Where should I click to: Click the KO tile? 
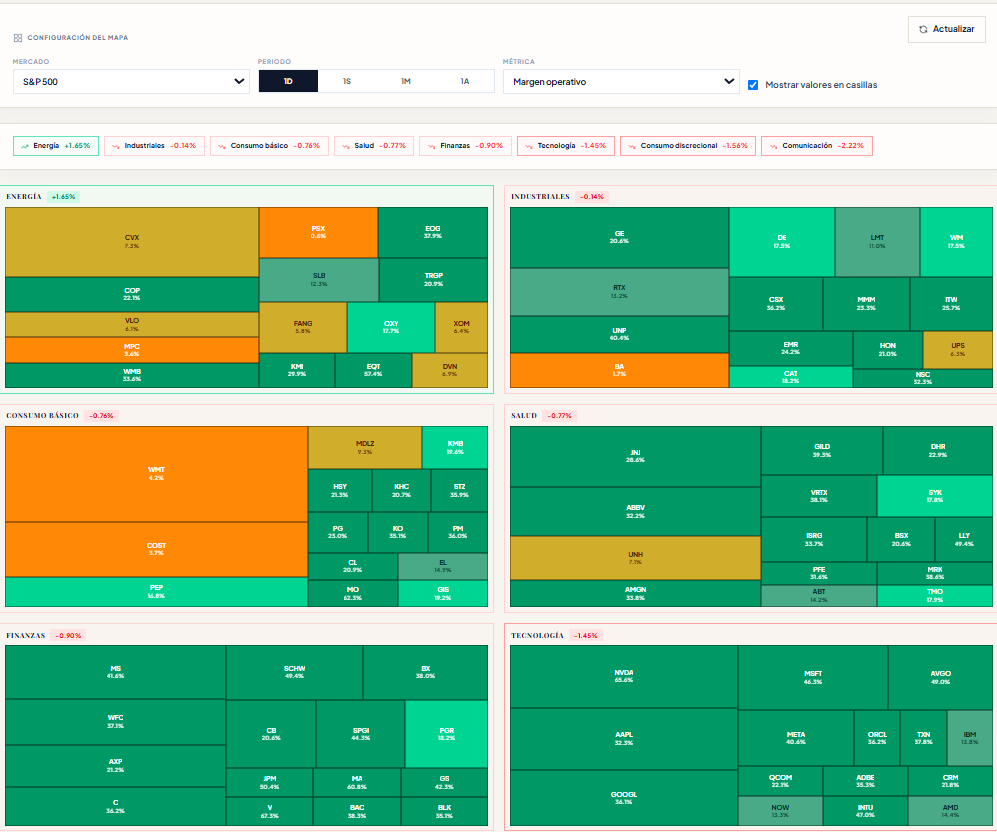[x=397, y=532]
